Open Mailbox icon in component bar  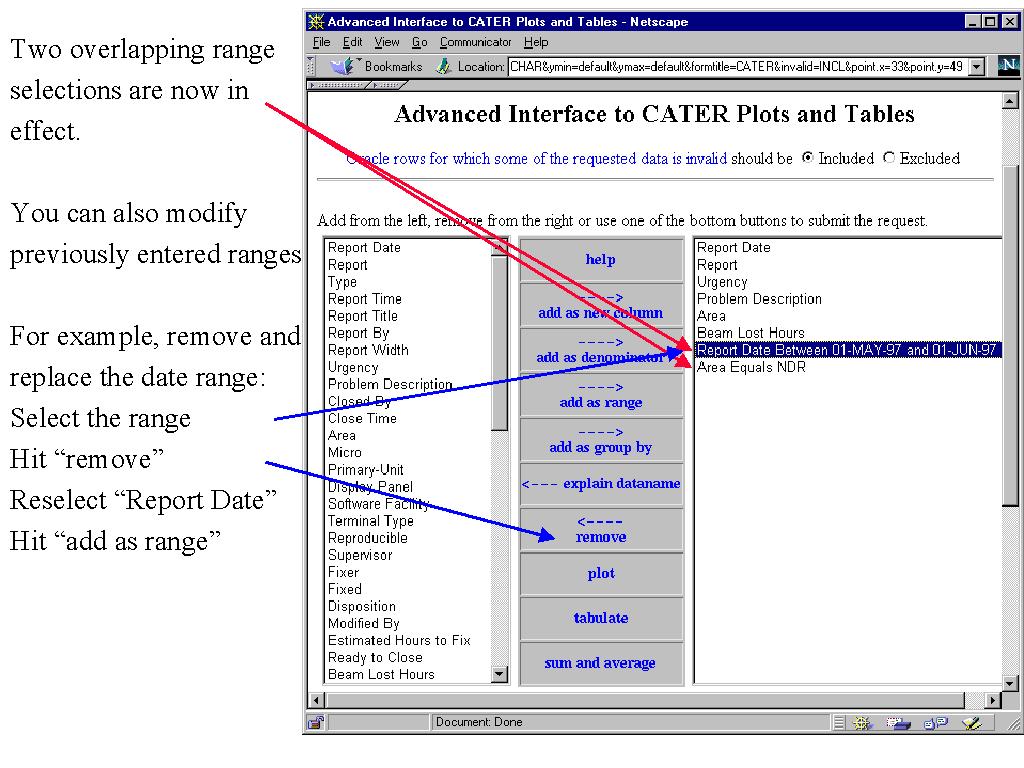(898, 722)
